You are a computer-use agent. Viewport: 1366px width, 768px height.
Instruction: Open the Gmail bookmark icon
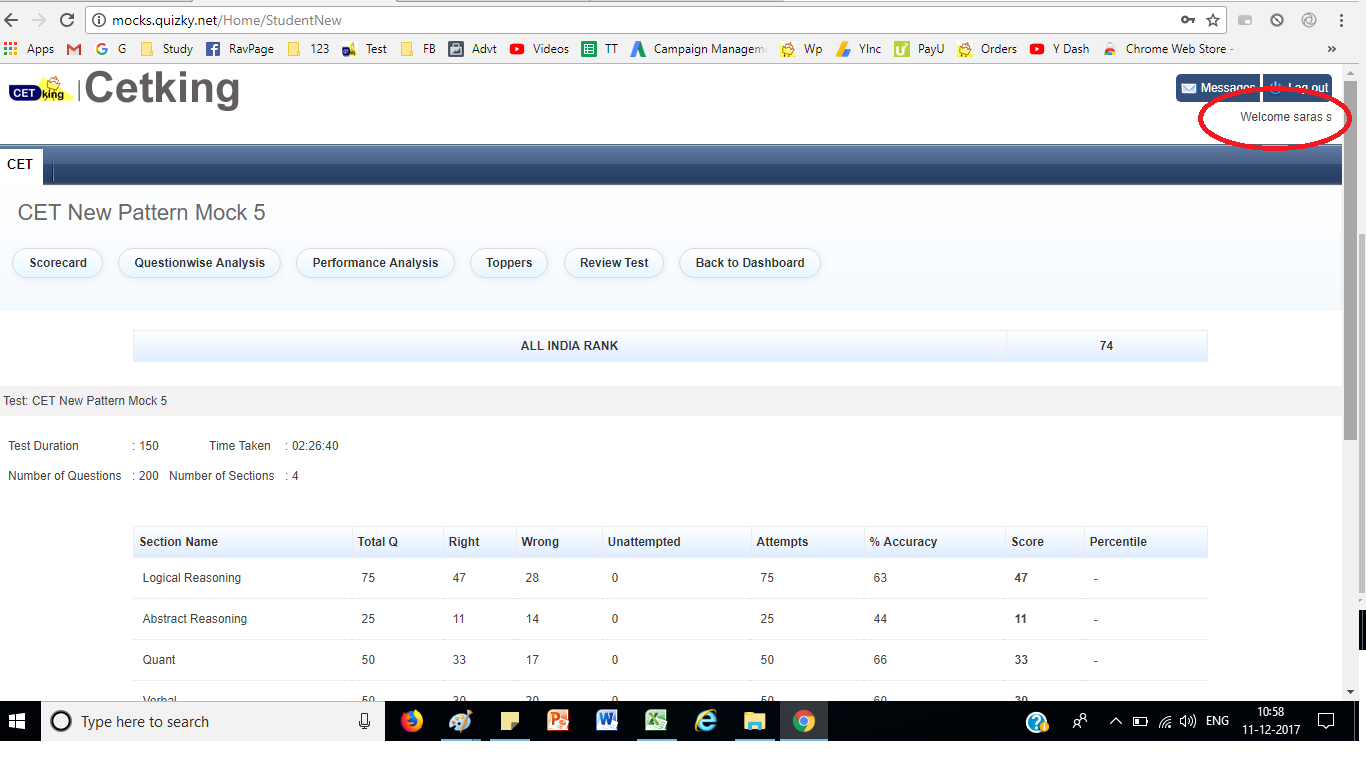point(74,48)
